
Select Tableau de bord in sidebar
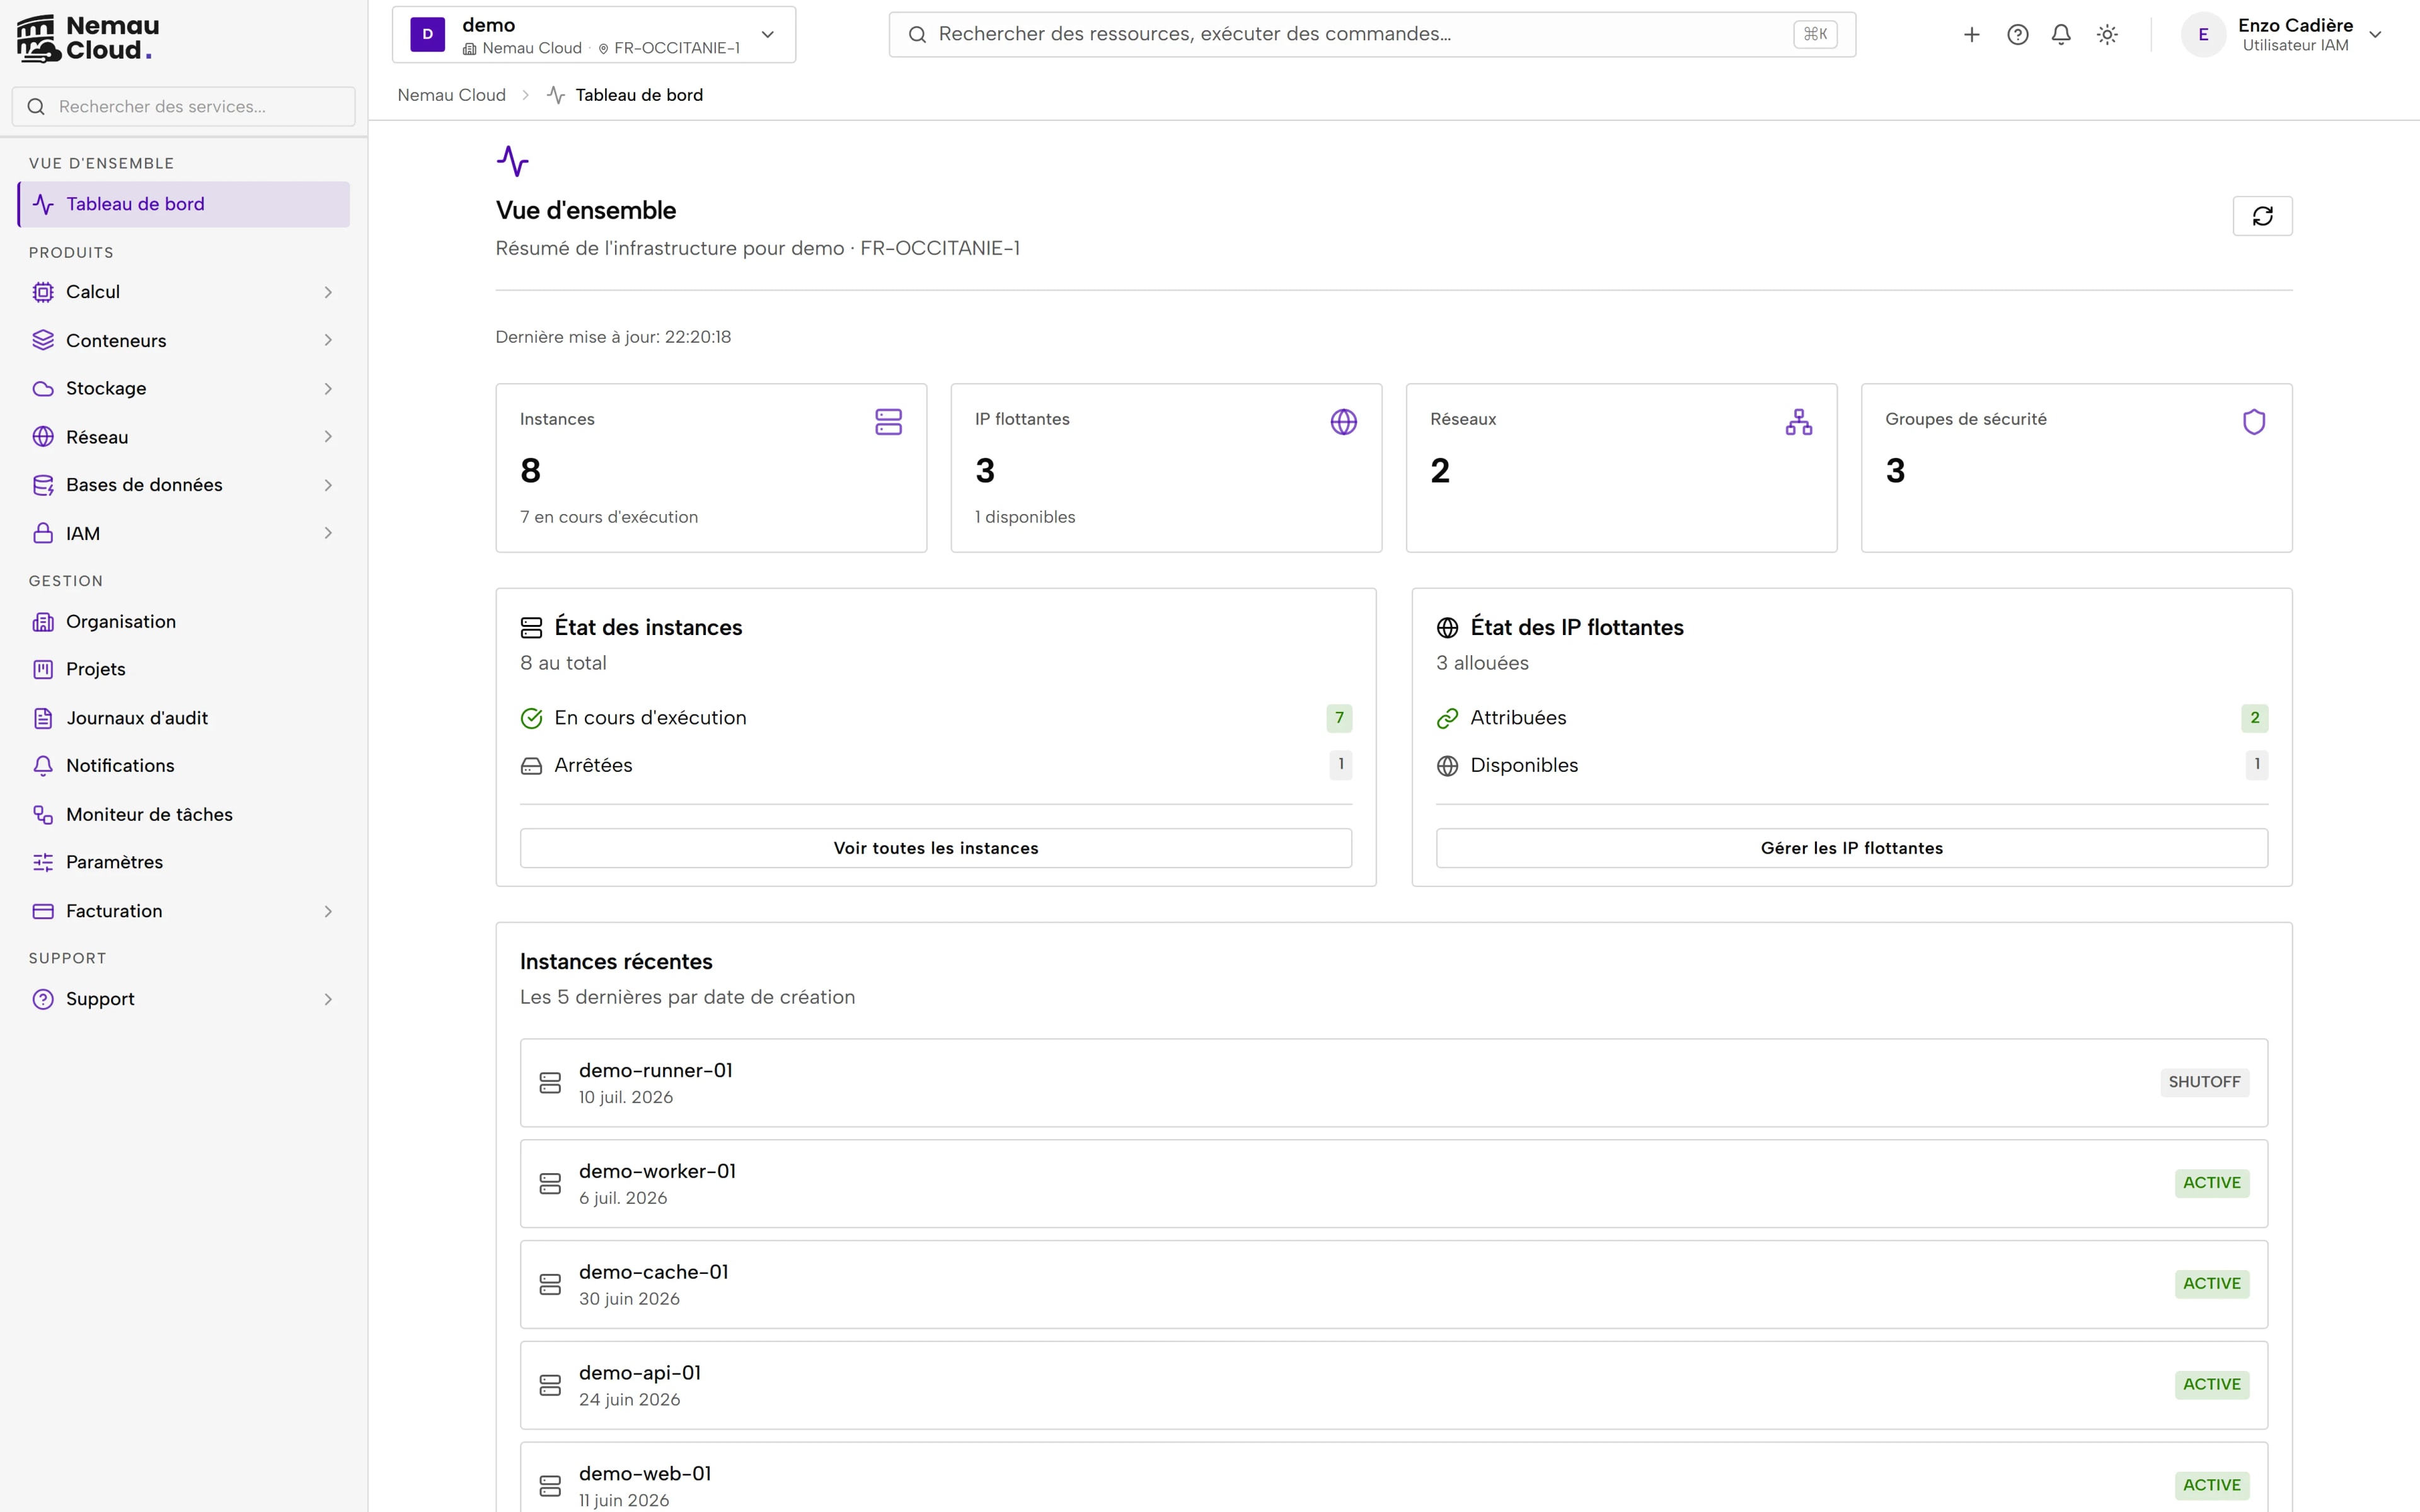184,204
